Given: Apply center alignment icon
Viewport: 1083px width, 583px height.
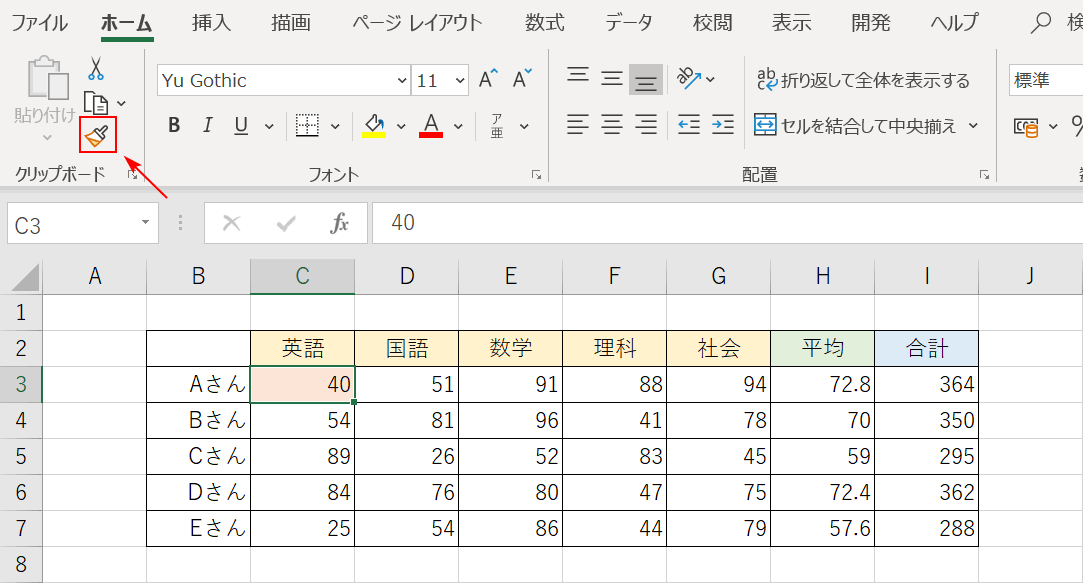Looking at the screenshot, I should click(x=611, y=125).
